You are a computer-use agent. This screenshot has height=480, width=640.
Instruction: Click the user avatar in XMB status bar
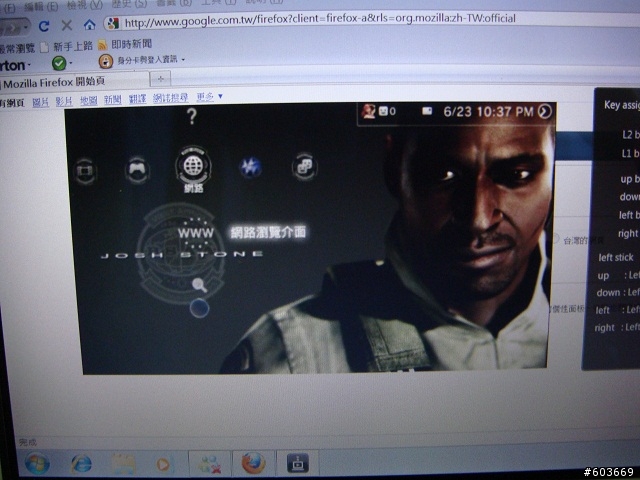(369, 111)
